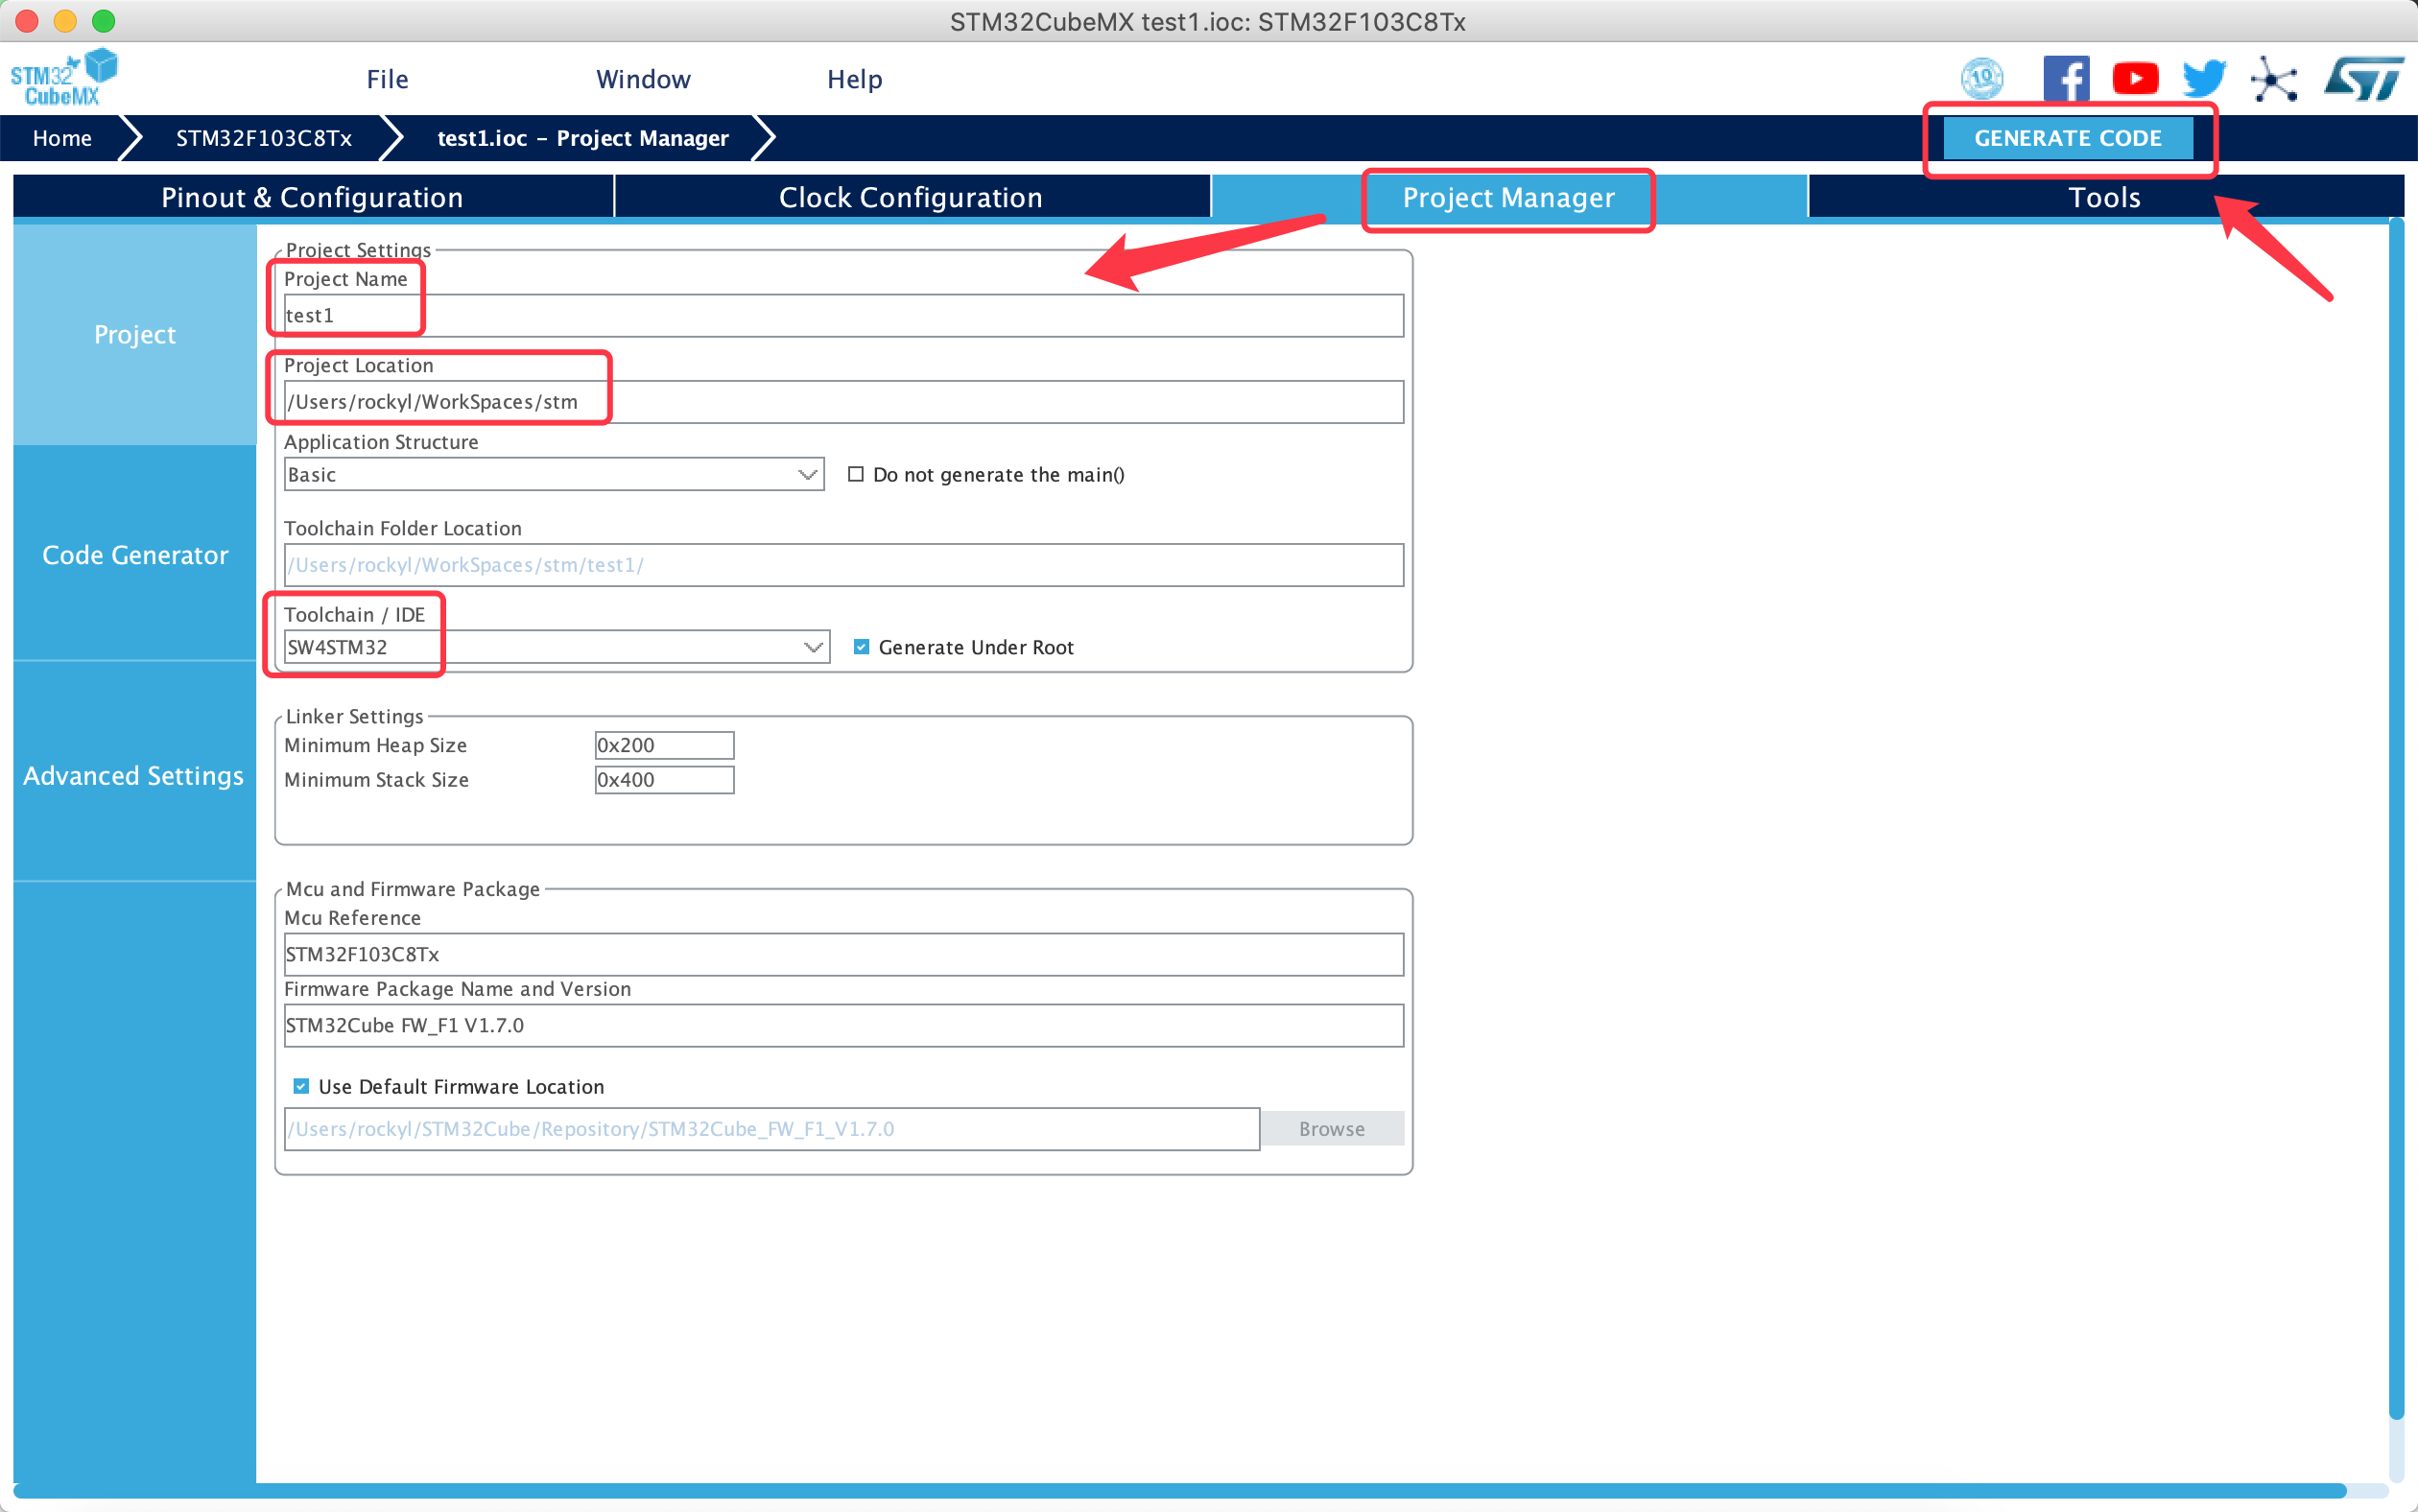
Task: Switch to Clock Configuration tab
Action: point(911,197)
